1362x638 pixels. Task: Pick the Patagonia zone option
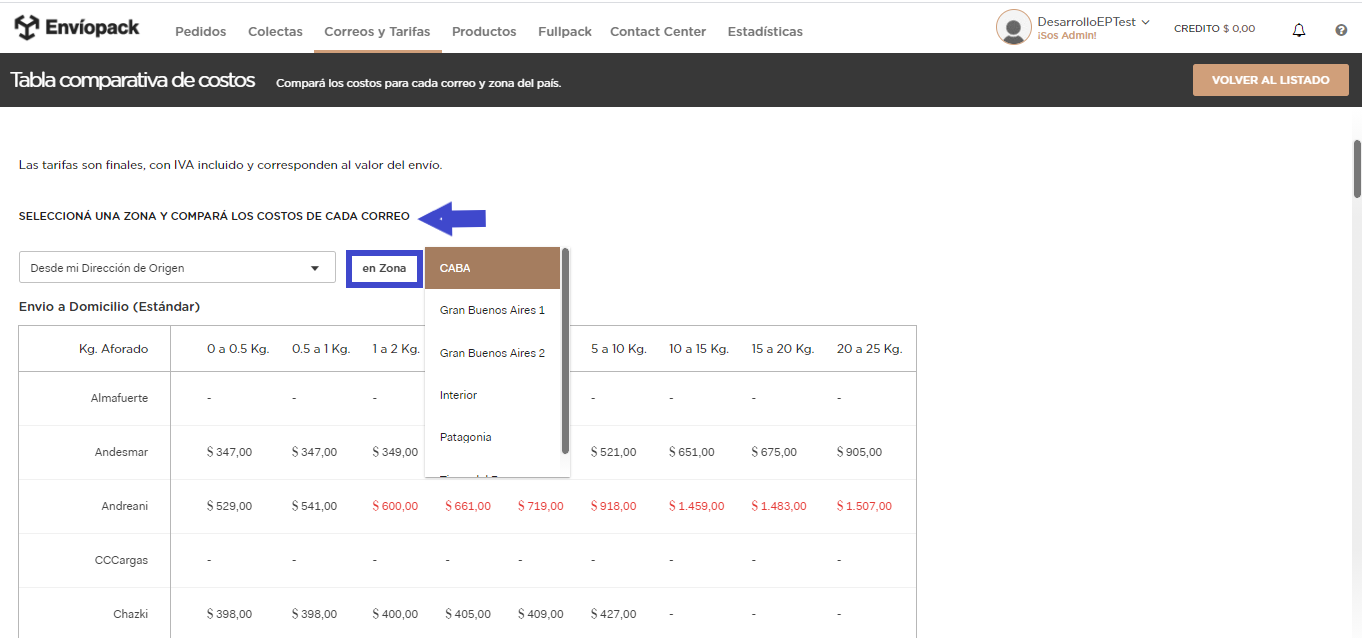(x=492, y=437)
